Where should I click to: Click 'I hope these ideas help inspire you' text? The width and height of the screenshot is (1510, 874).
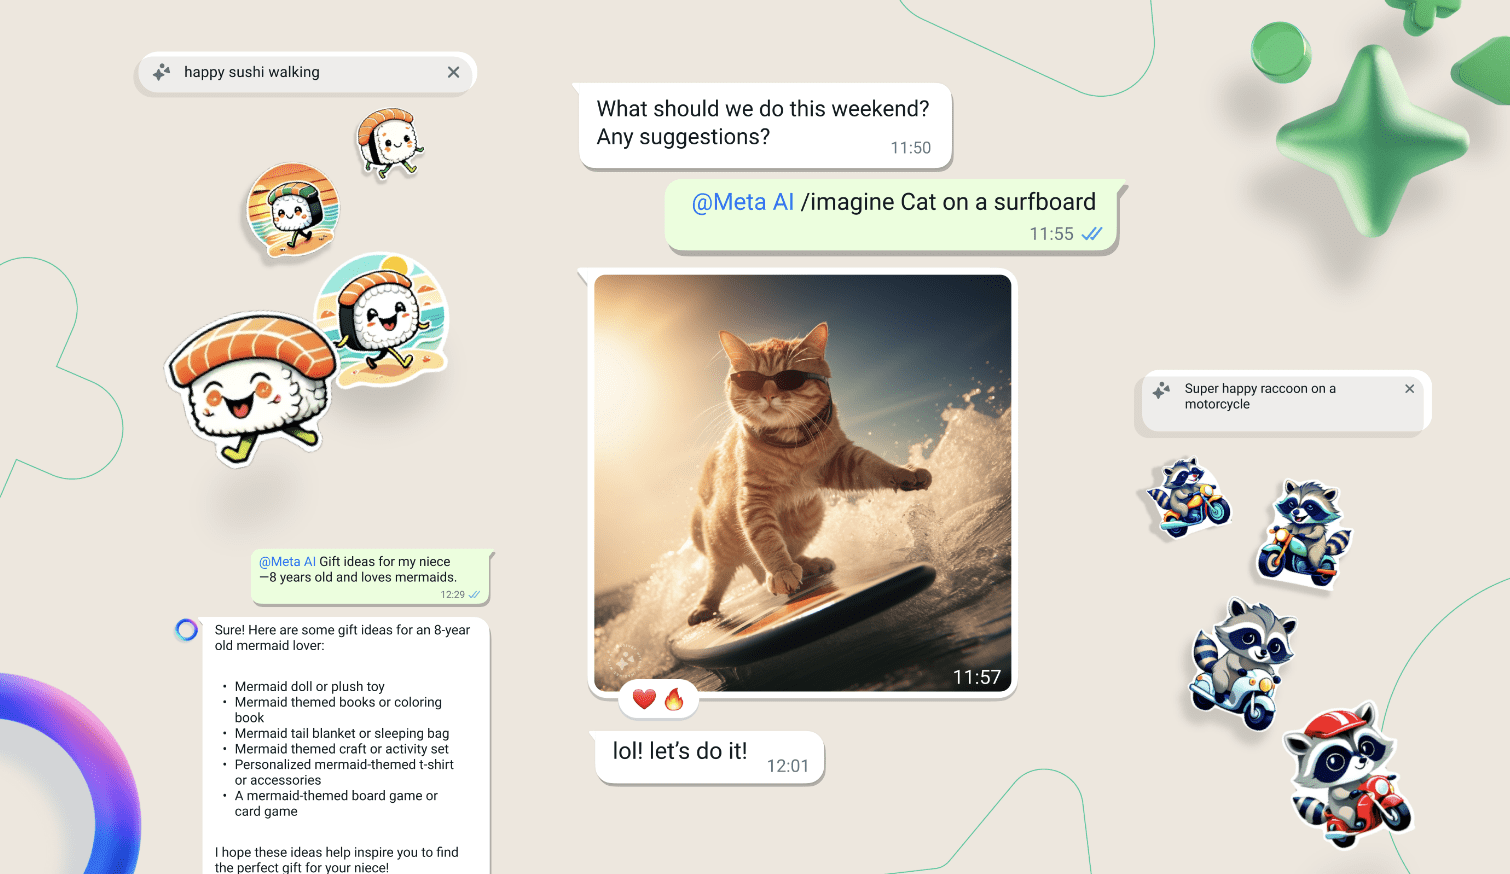click(336, 860)
